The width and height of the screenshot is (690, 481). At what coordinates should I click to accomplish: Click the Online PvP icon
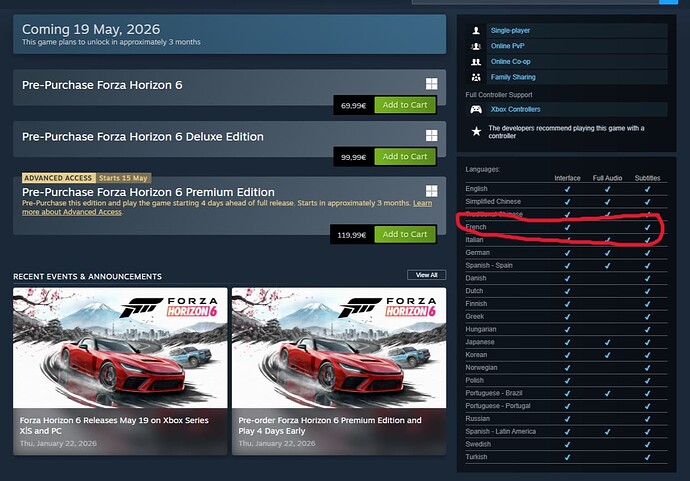[x=476, y=46]
